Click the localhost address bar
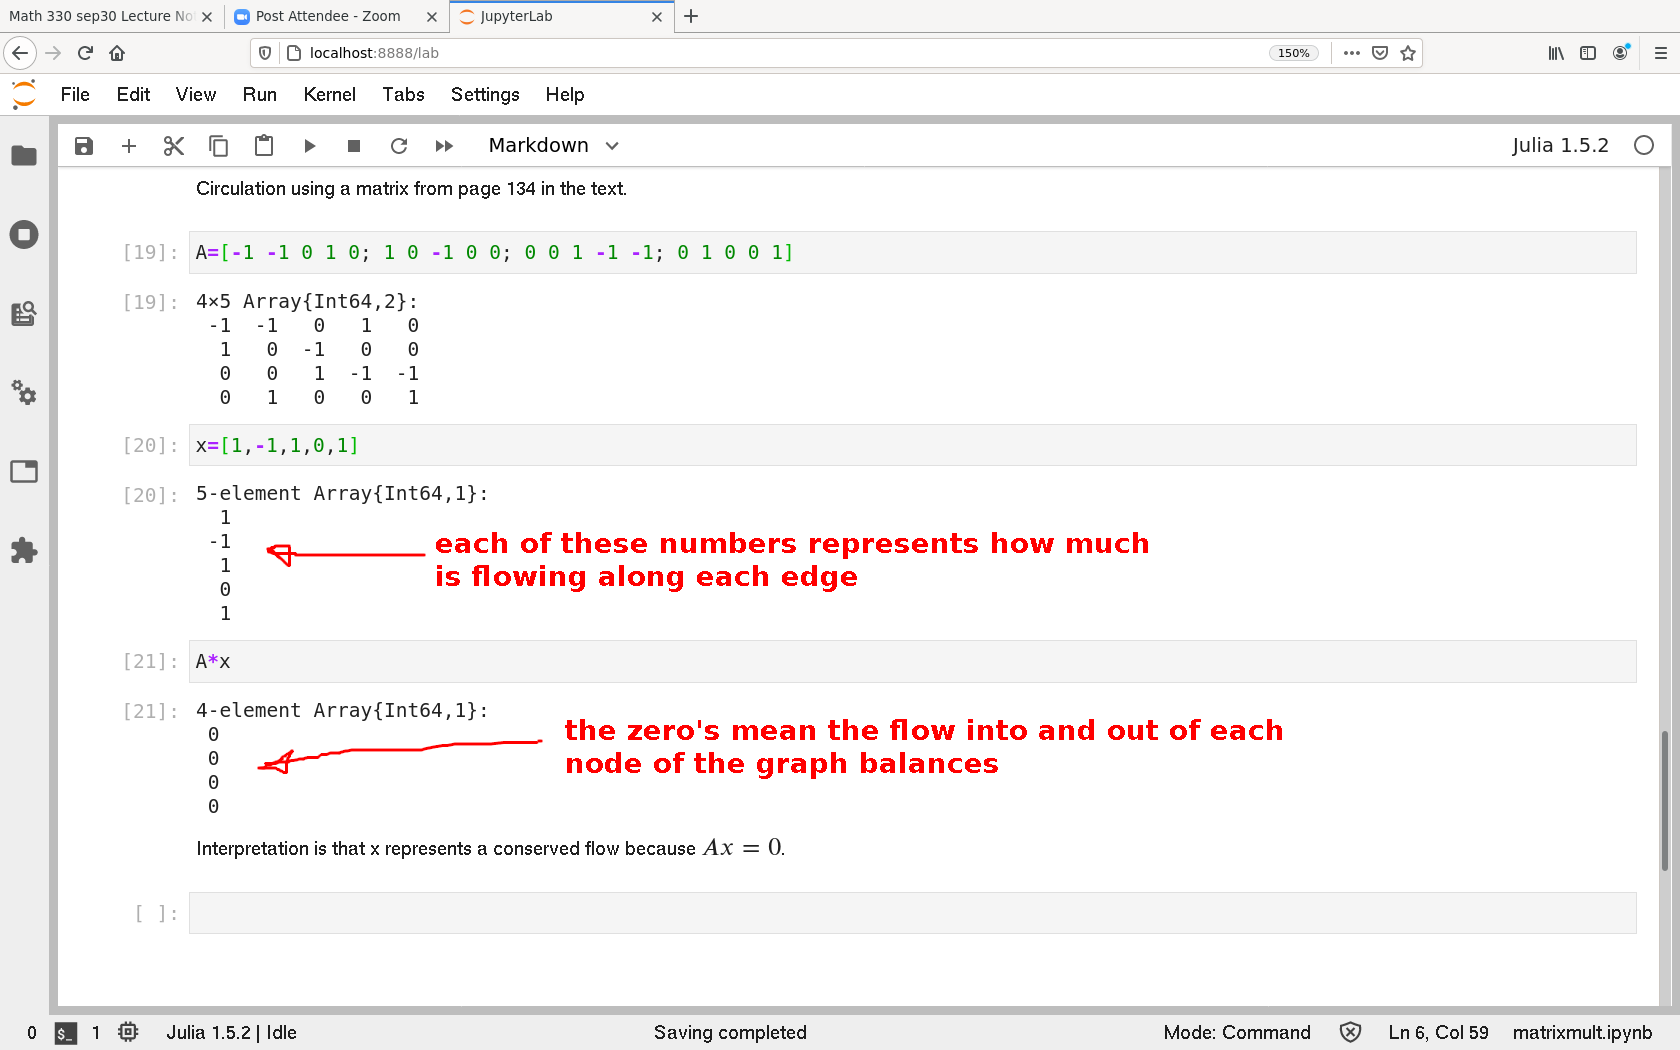The height and width of the screenshot is (1050, 1680). [780, 53]
